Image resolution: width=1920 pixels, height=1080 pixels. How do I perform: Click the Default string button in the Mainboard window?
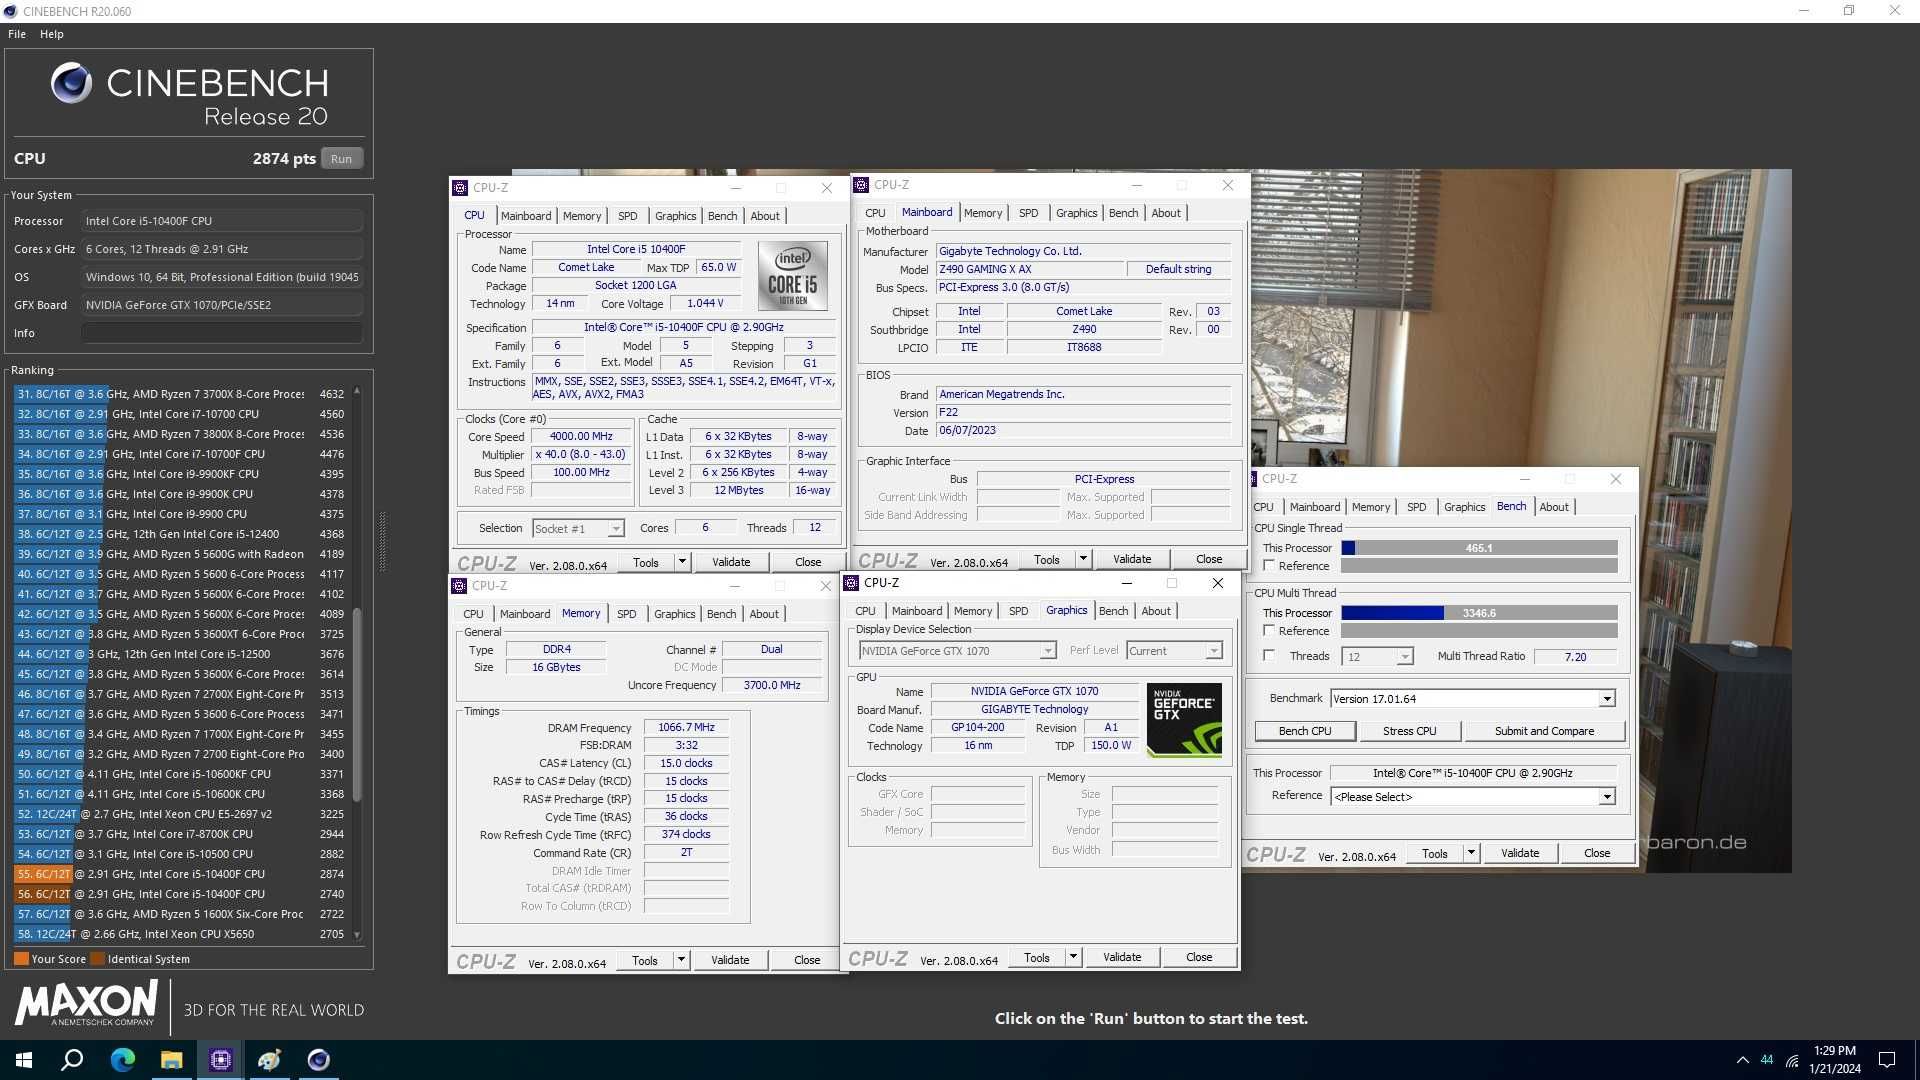[x=1178, y=269]
